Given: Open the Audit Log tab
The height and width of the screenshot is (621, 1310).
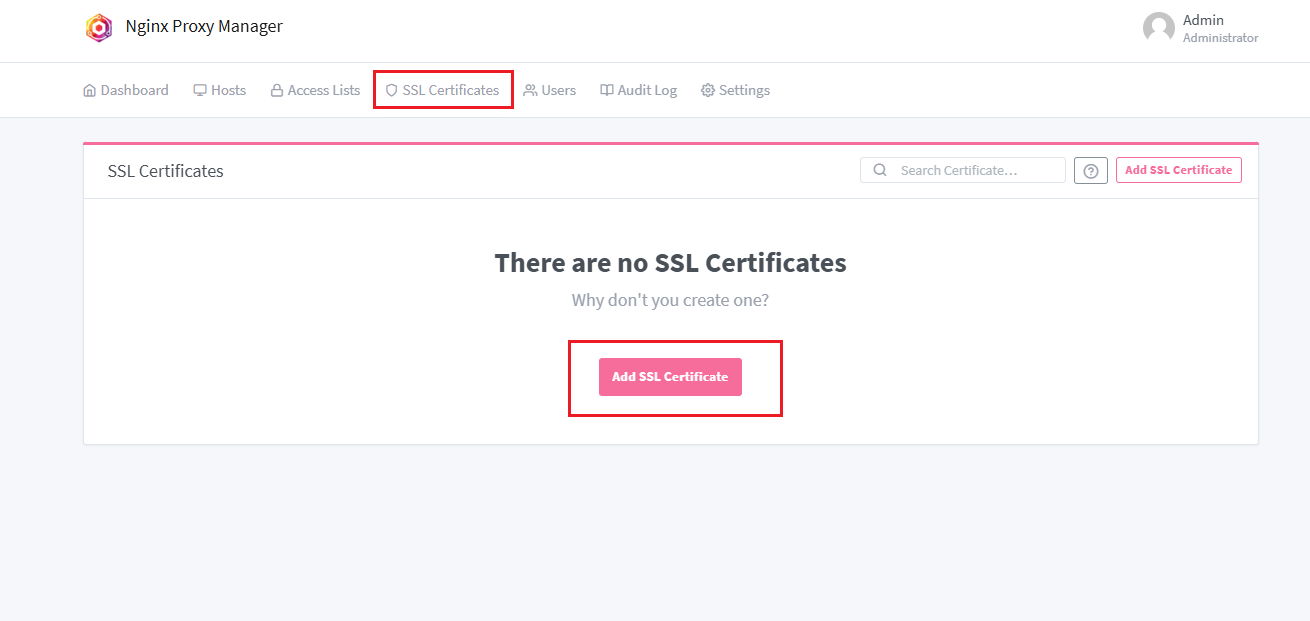Looking at the screenshot, I should (647, 90).
